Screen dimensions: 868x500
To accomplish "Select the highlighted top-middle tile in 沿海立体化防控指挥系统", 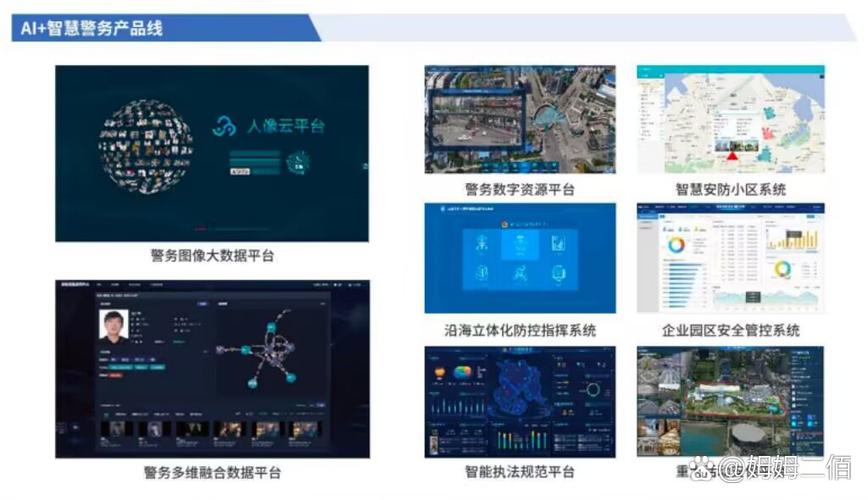I will point(520,245).
